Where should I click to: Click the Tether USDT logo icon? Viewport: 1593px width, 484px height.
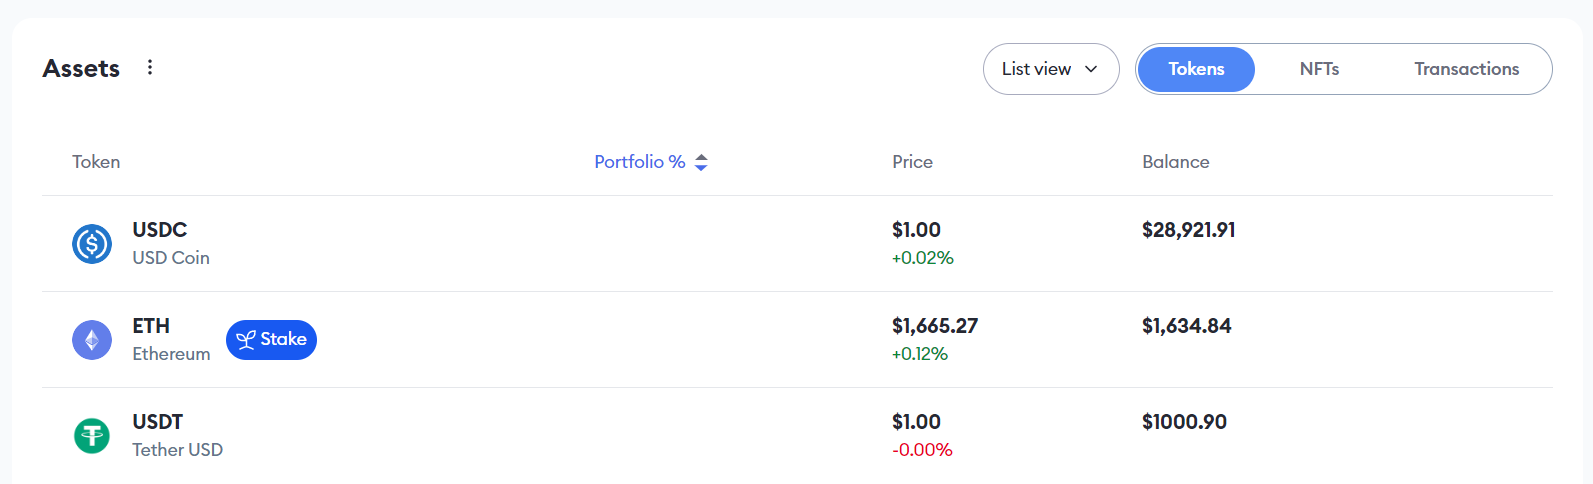[x=92, y=436]
